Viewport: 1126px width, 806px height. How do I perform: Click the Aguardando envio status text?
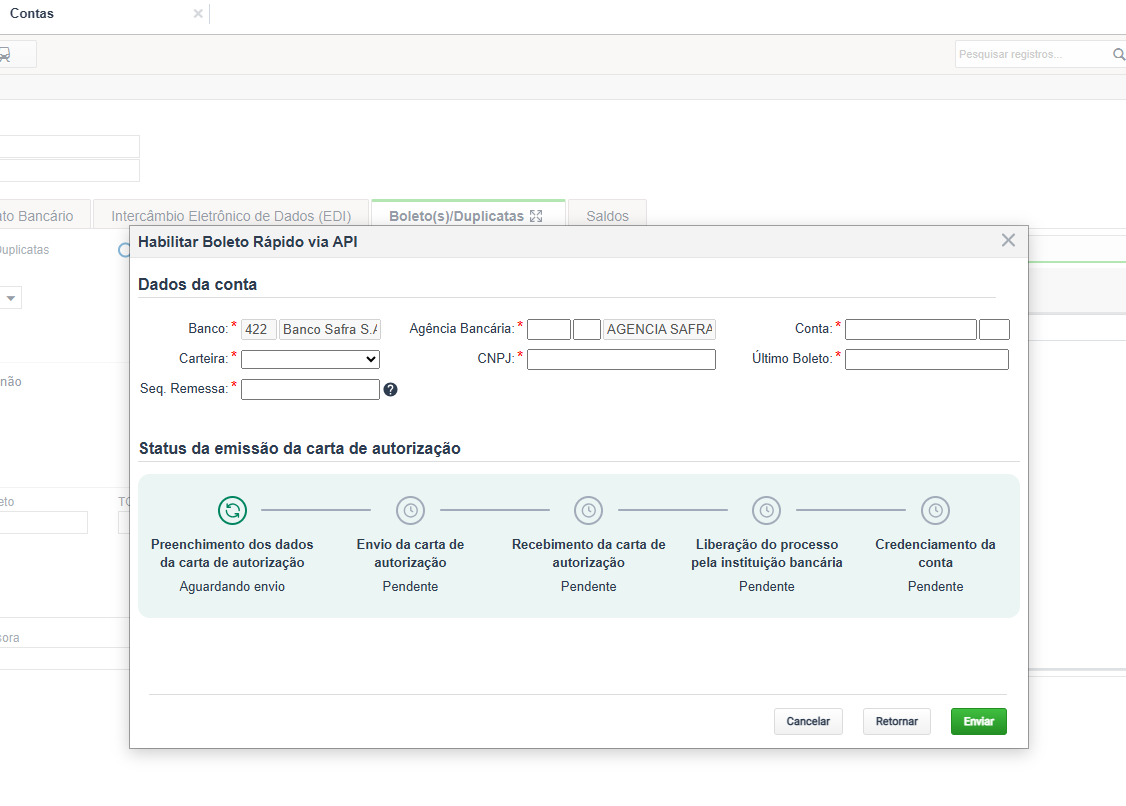pos(233,586)
